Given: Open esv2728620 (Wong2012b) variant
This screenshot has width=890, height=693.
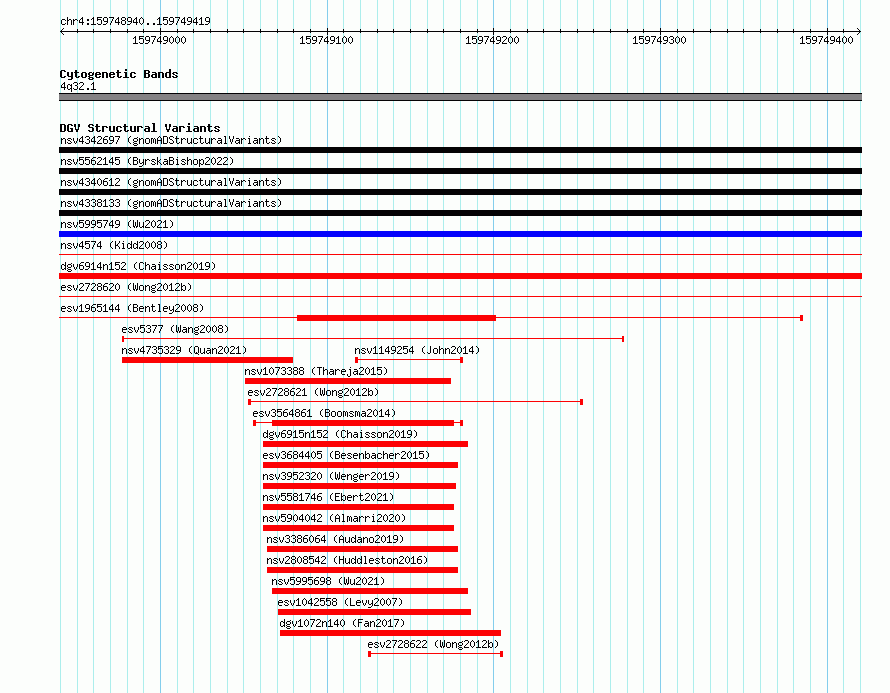Looking at the screenshot, I should coord(126,287).
